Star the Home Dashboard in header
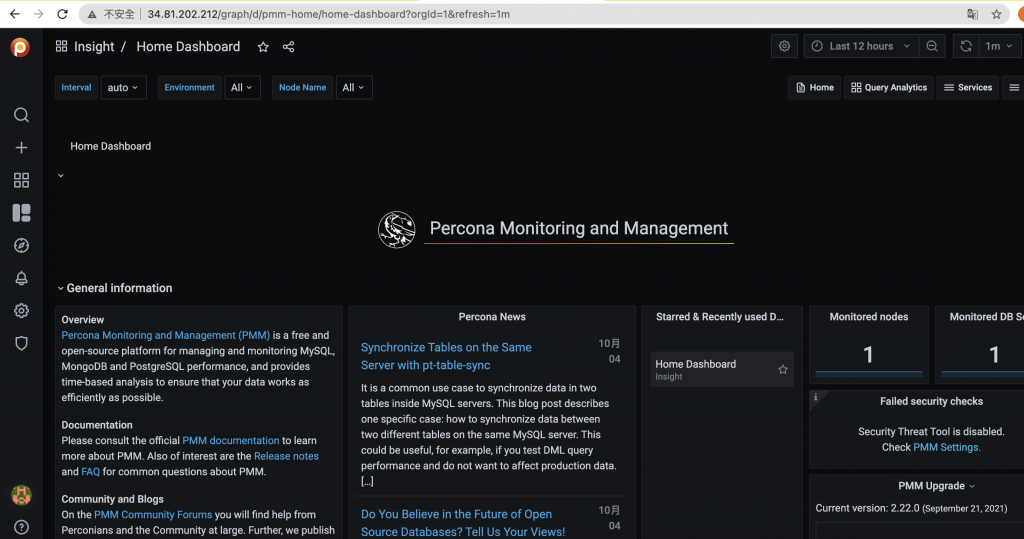This screenshot has height=539, width=1024. click(263, 47)
